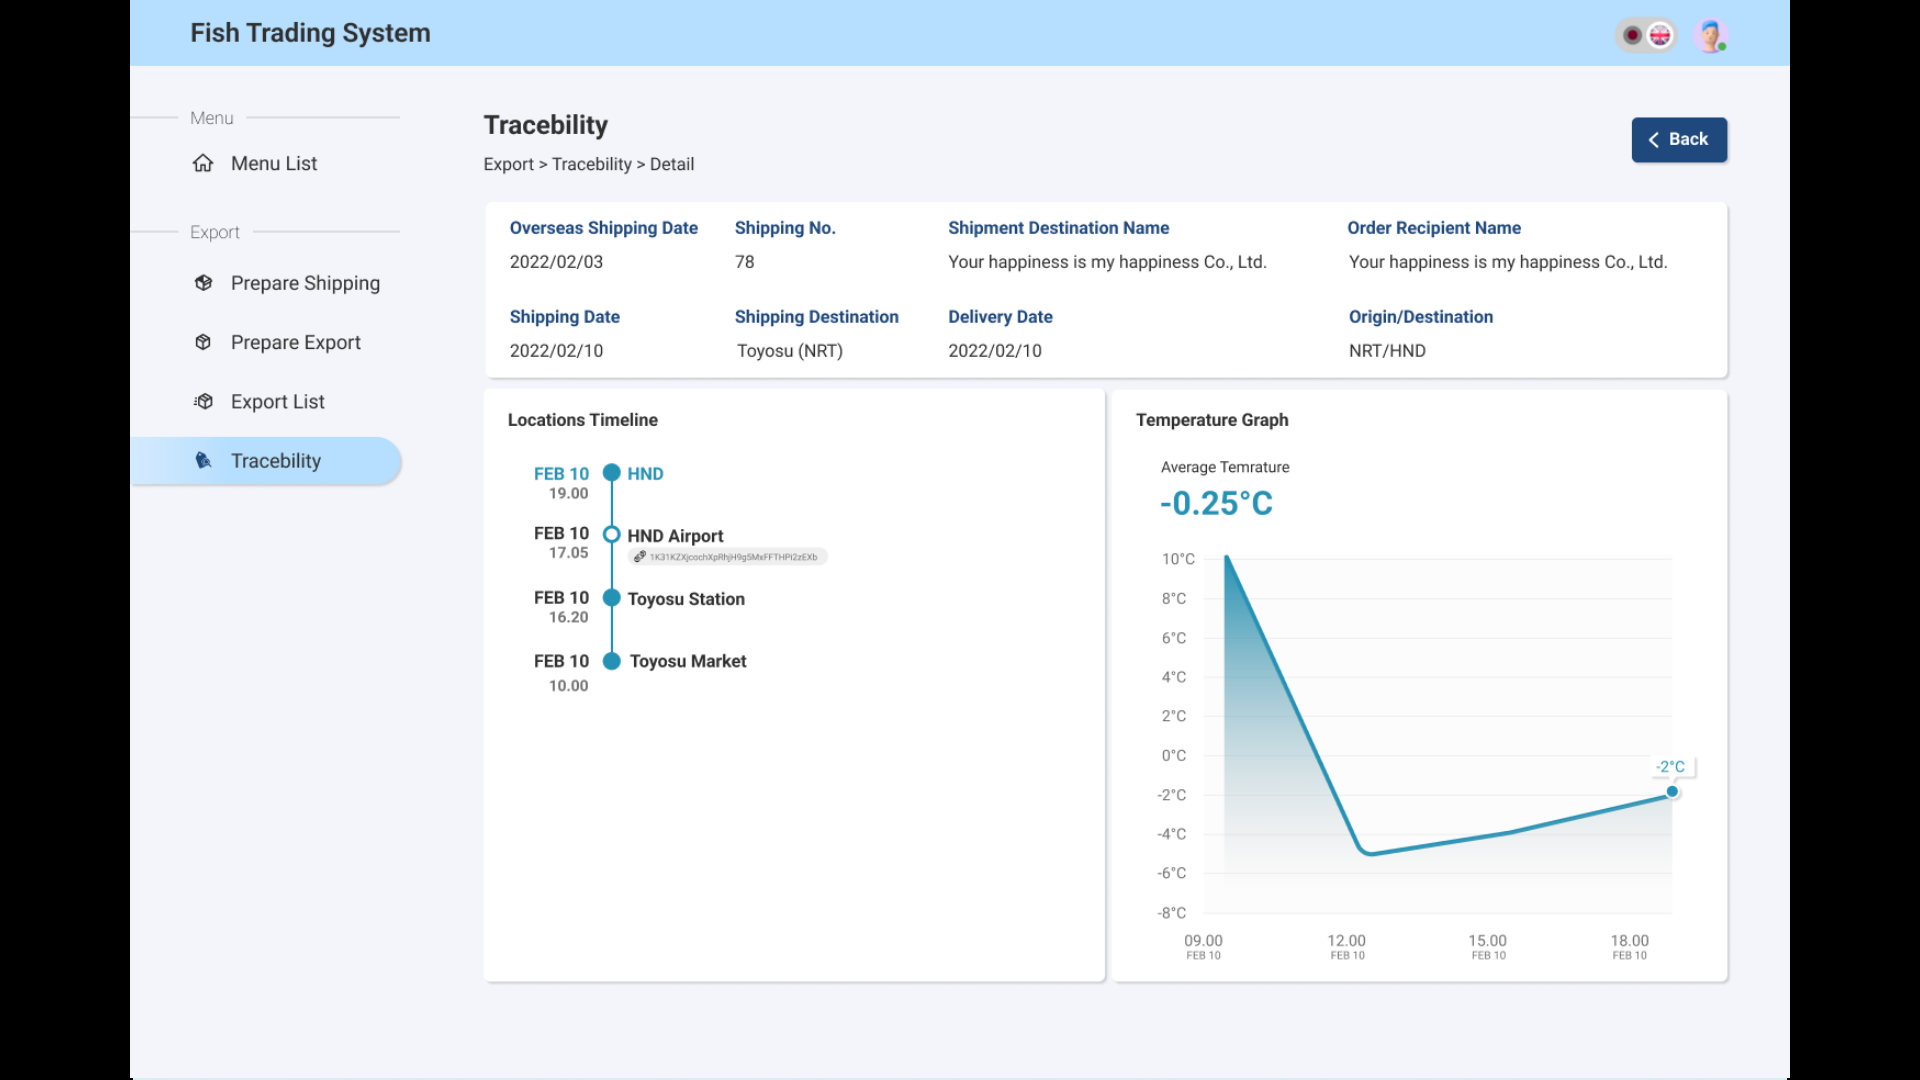
Task: Click the Menu List home icon
Action: [x=203, y=163]
